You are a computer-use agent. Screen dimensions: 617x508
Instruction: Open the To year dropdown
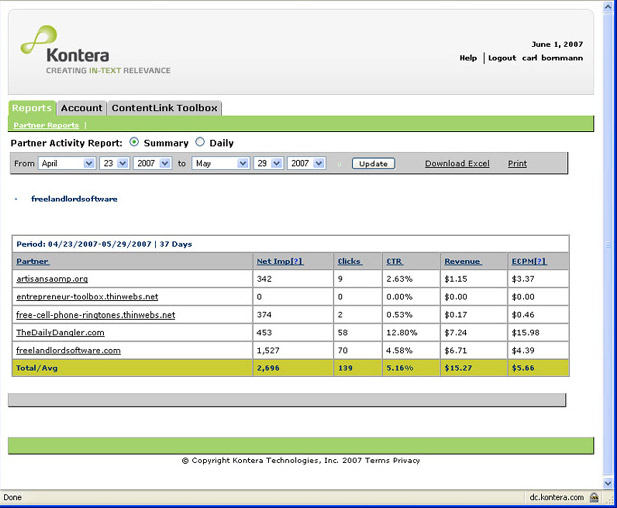pos(307,163)
